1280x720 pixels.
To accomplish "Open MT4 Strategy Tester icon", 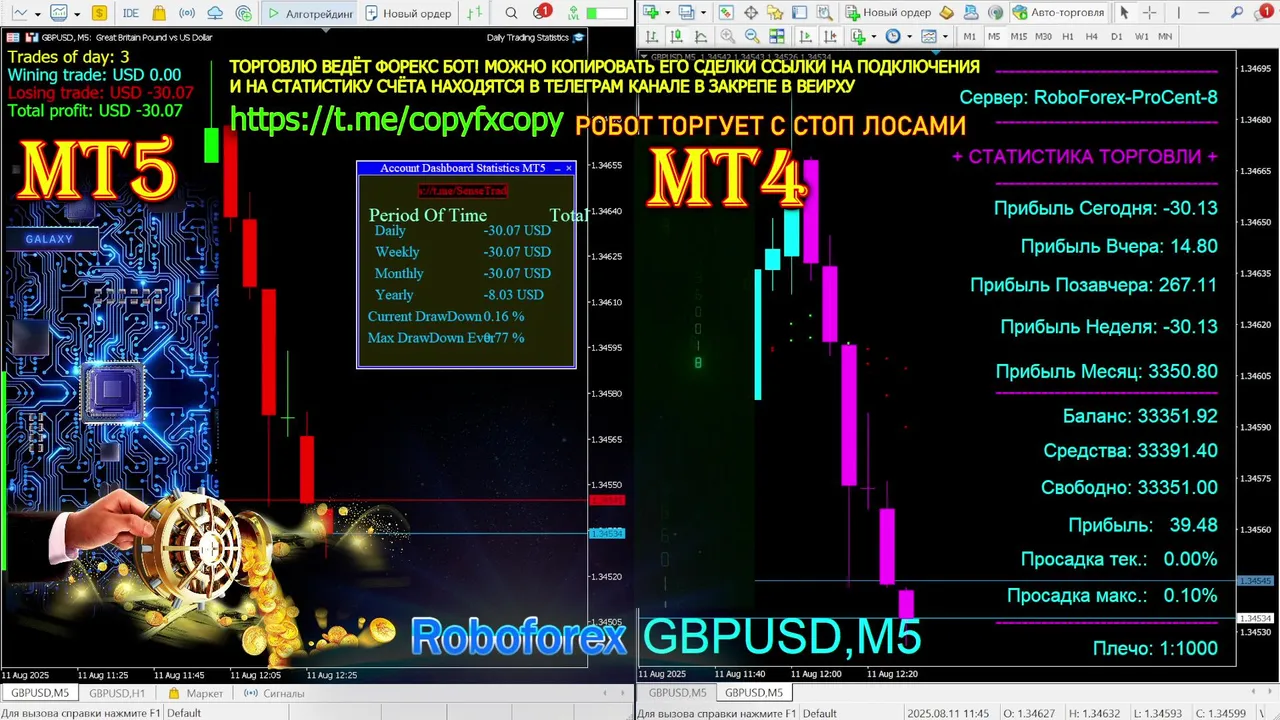I will coord(824,12).
